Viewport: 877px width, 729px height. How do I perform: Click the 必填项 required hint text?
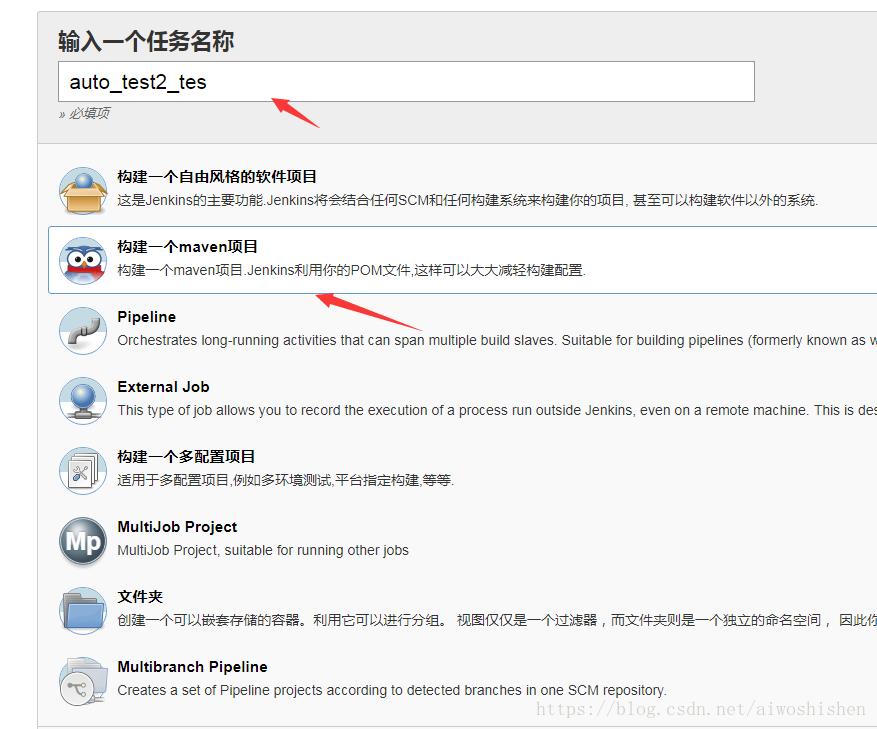tap(84, 114)
